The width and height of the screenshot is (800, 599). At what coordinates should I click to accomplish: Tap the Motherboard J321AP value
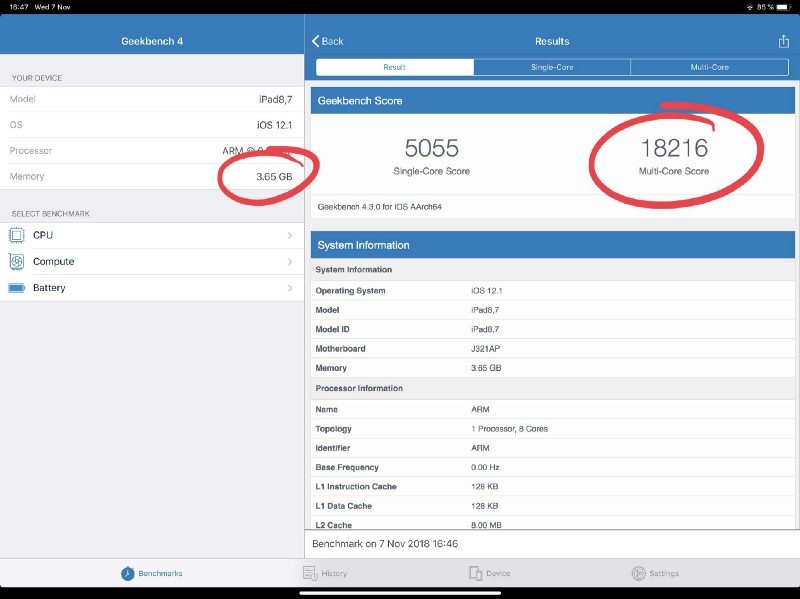click(x=485, y=348)
